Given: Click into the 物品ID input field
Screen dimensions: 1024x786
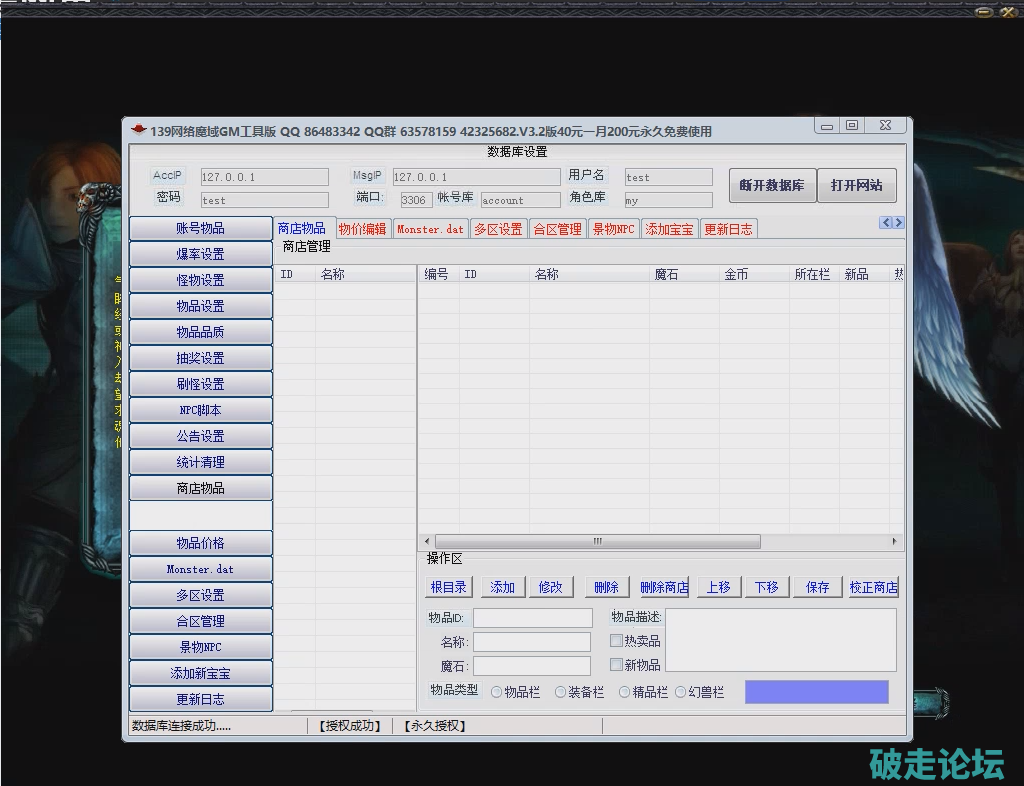Looking at the screenshot, I should (x=532, y=618).
